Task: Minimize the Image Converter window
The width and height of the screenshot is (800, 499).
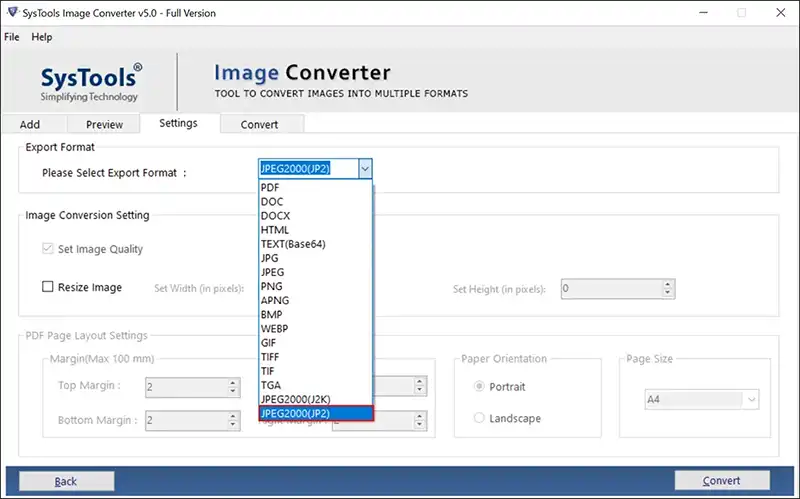Action: coord(704,12)
